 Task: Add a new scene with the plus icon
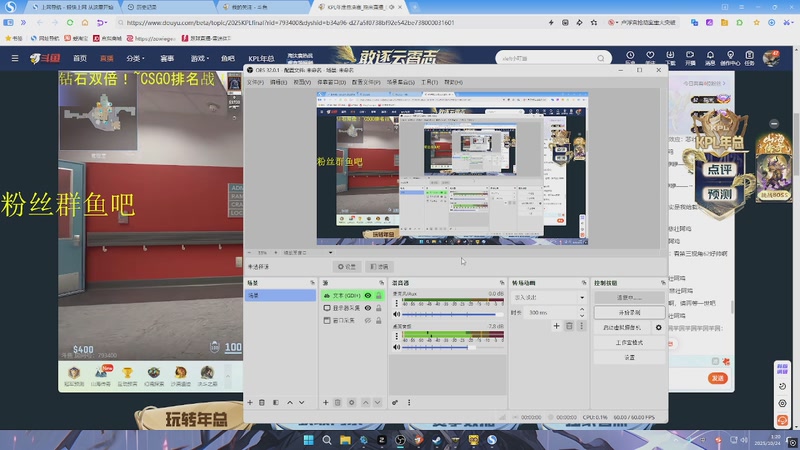250,403
